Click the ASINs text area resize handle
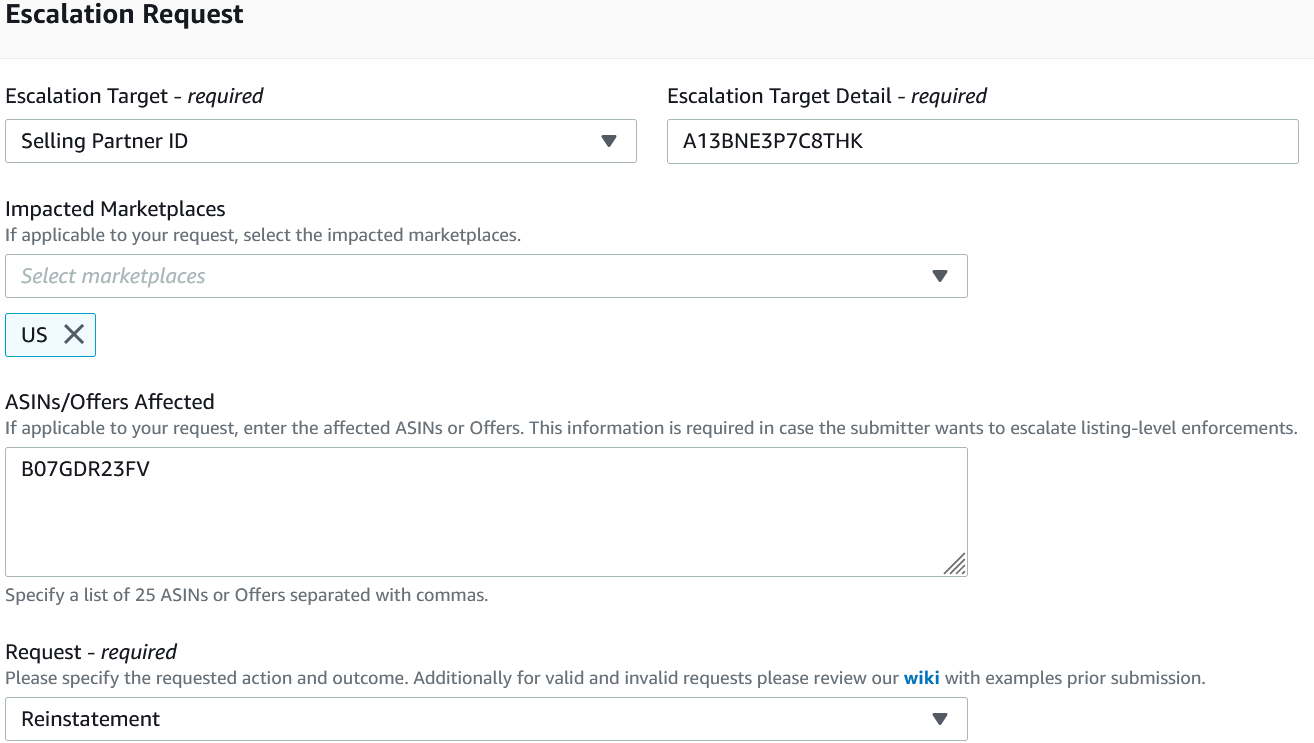The height and width of the screenshot is (743, 1314). (x=955, y=565)
